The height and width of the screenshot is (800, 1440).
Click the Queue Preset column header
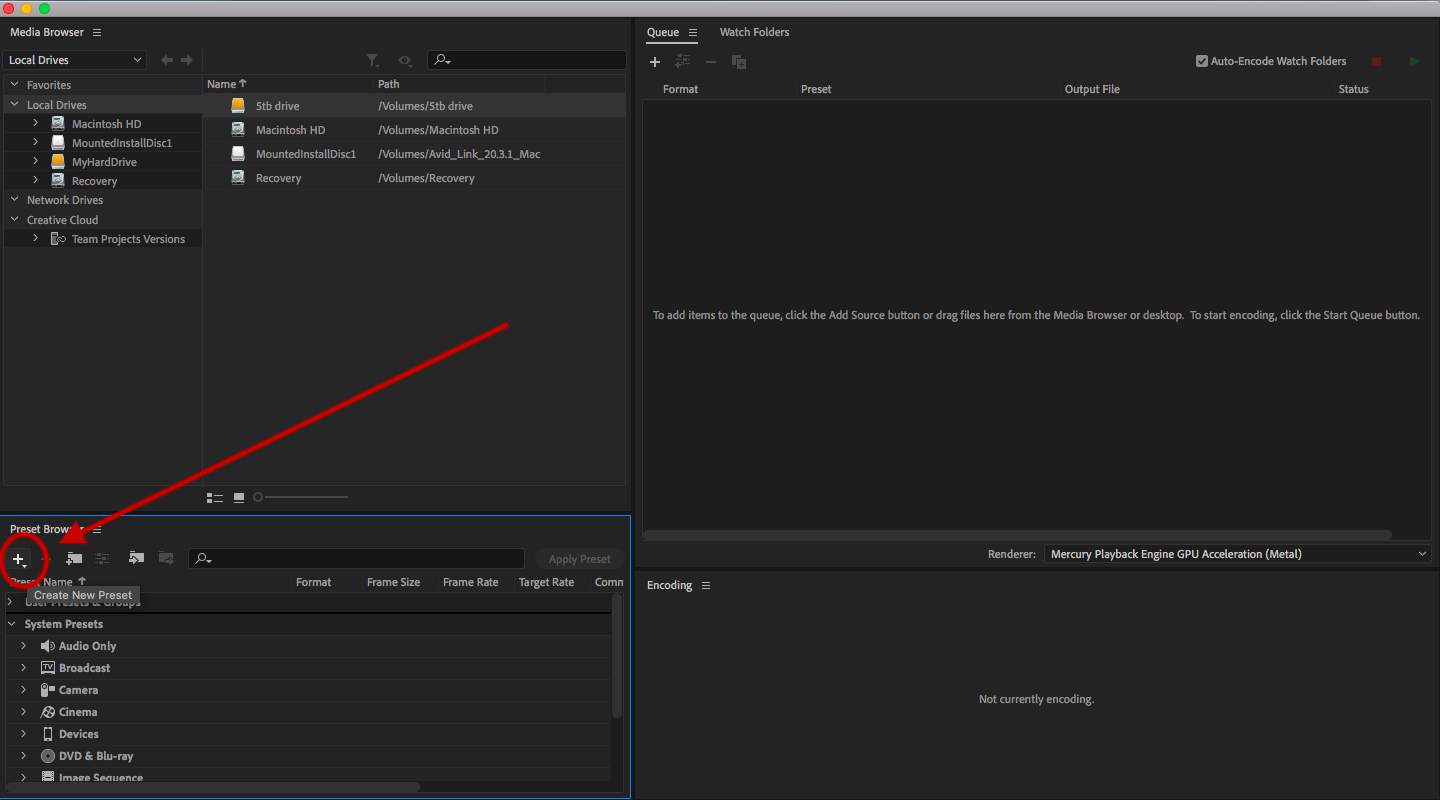click(x=816, y=89)
